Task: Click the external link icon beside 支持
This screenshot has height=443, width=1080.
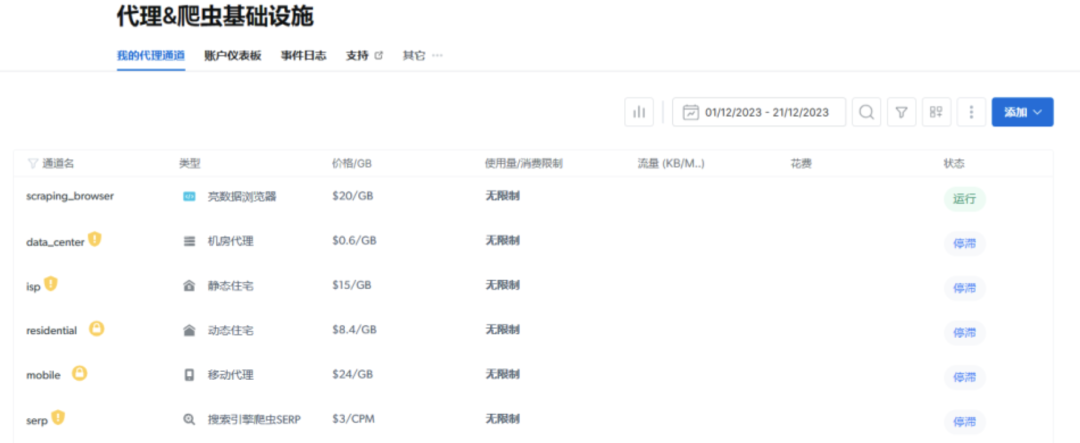Action: click(x=378, y=55)
